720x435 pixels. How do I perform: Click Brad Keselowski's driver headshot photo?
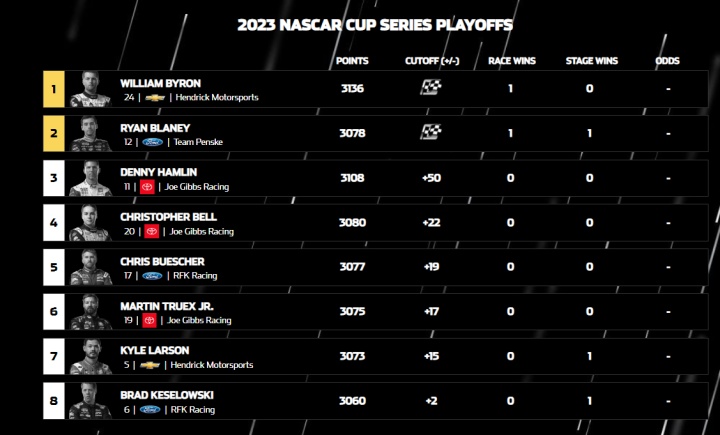(91, 401)
